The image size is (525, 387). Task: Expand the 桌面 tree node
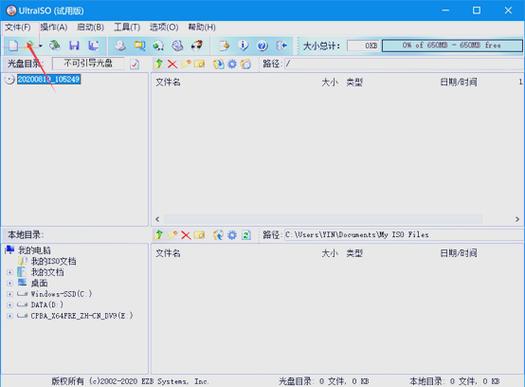click(10, 284)
